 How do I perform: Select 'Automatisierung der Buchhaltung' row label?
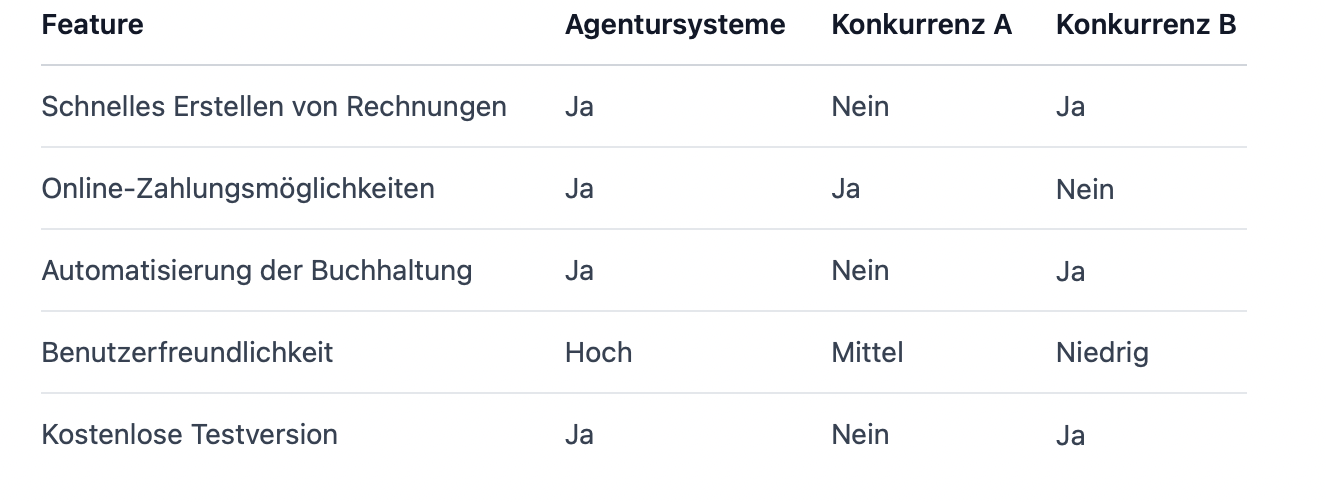(x=257, y=271)
